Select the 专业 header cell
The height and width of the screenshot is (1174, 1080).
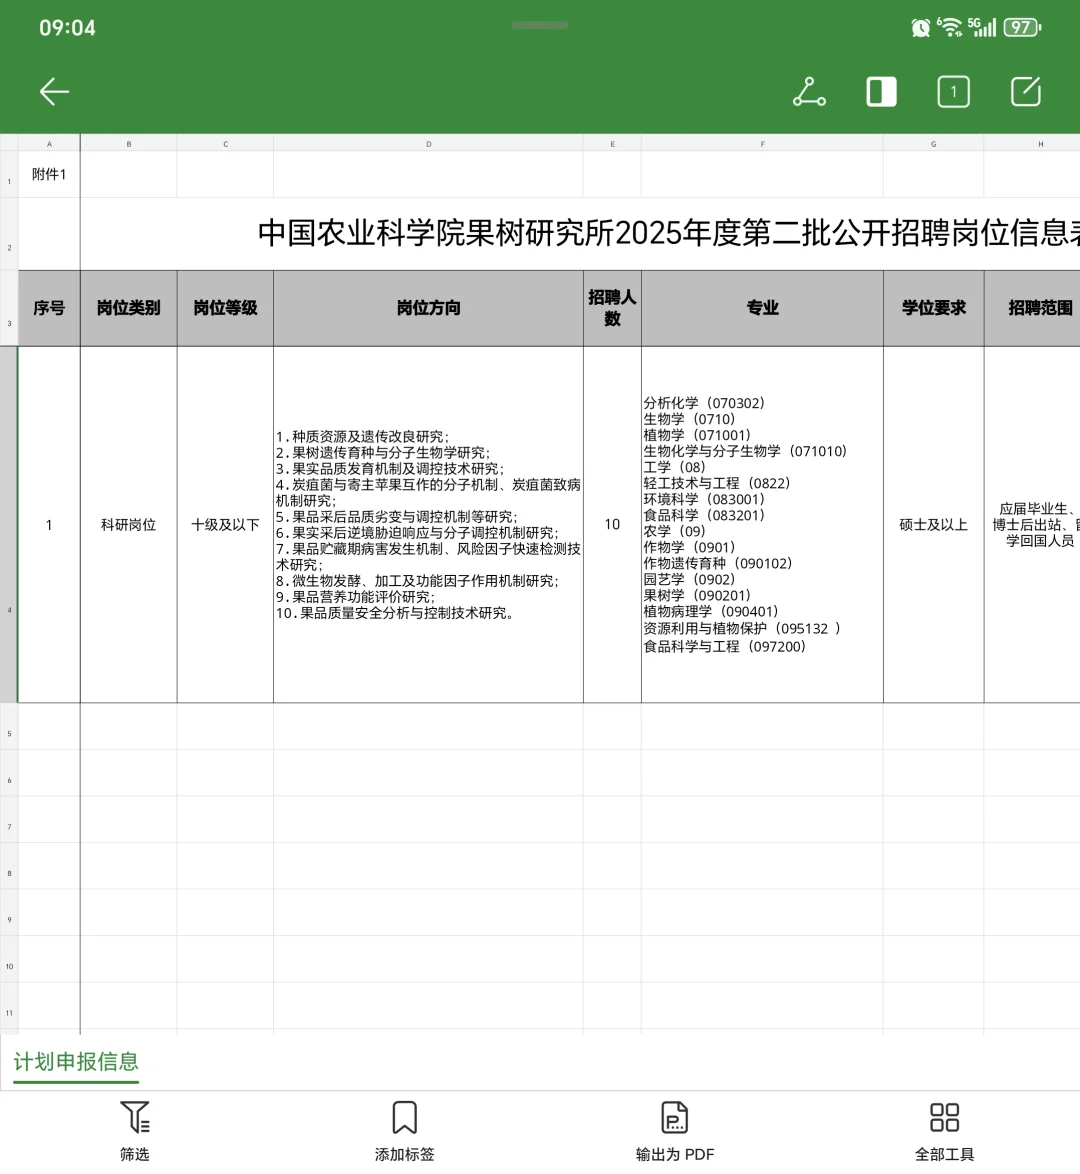[762, 308]
